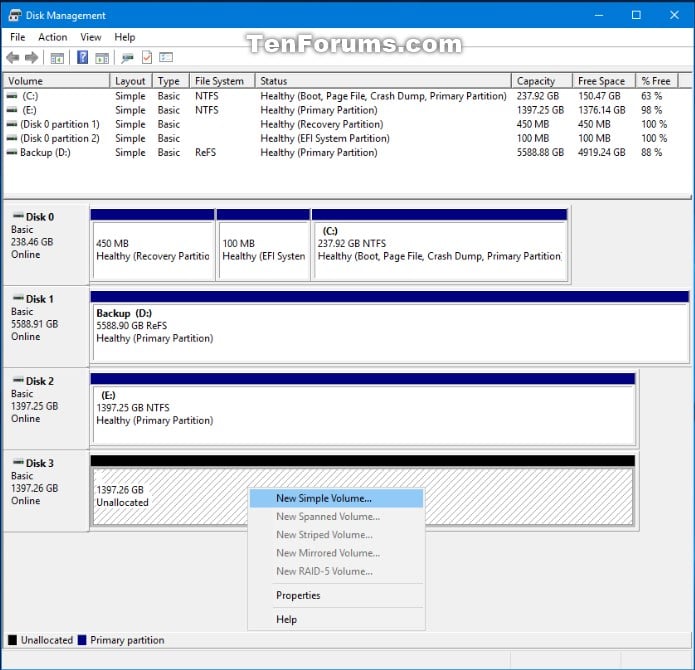Click the Disk 3 Basic 1397.26 GB label
Viewport: 695px width, 670px height.
coord(46,490)
